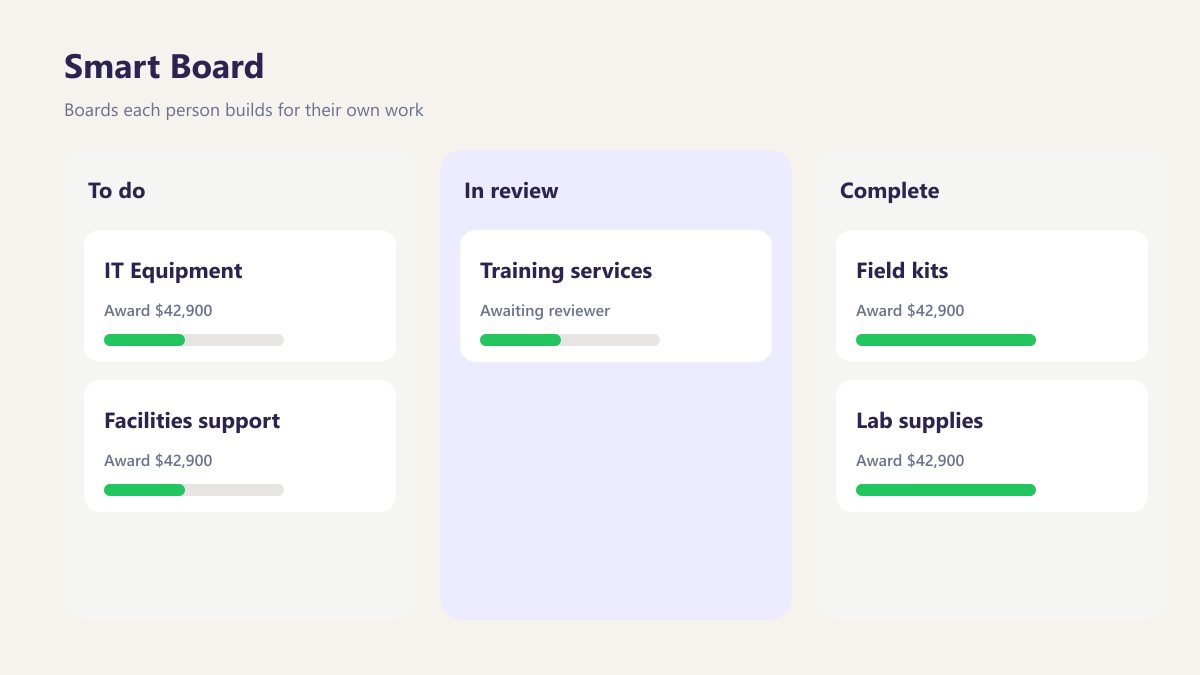The width and height of the screenshot is (1200, 675).
Task: Open the Lab supplies card
Action: click(992, 446)
